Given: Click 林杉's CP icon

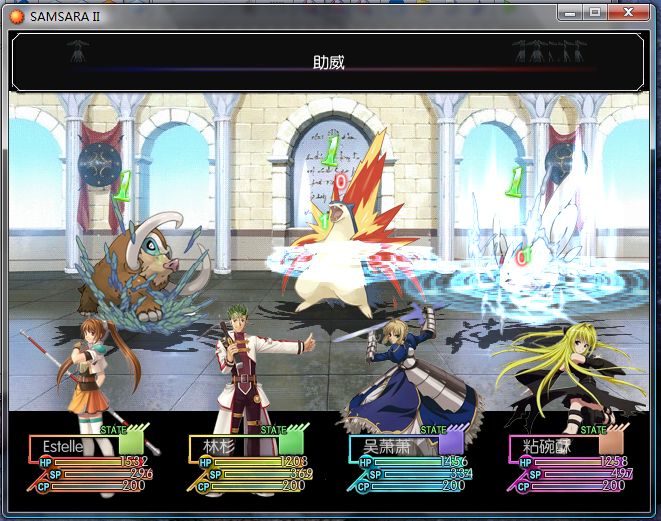Looking at the screenshot, I should [x=204, y=487].
